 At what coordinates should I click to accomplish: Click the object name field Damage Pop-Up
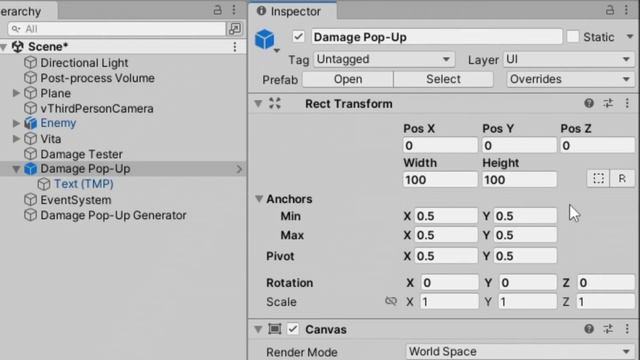pos(437,37)
